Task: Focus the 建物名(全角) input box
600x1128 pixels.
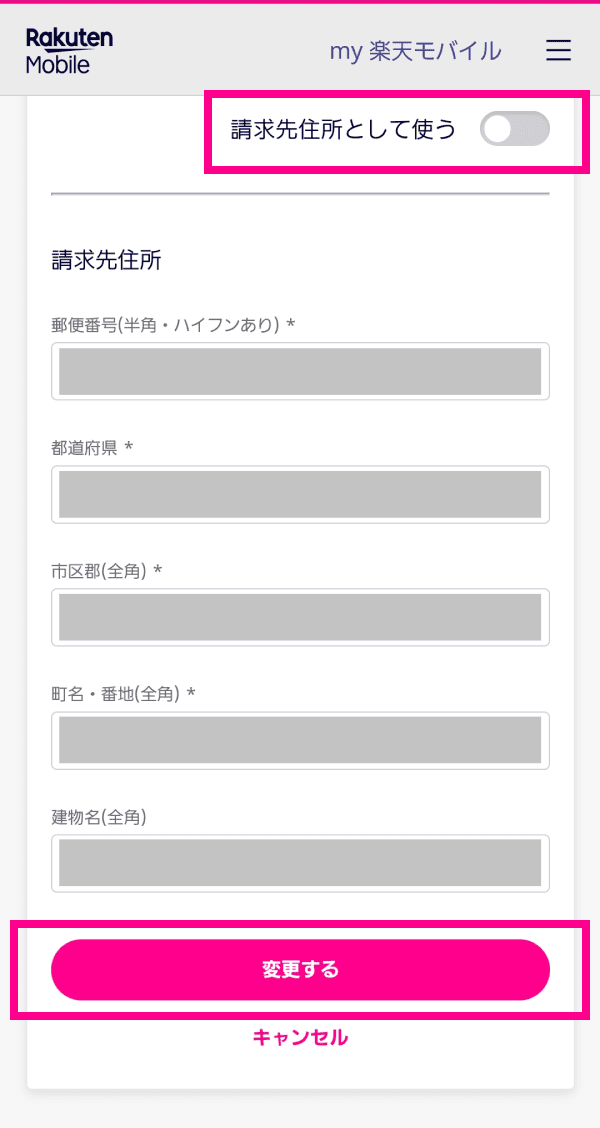Action: (300, 863)
